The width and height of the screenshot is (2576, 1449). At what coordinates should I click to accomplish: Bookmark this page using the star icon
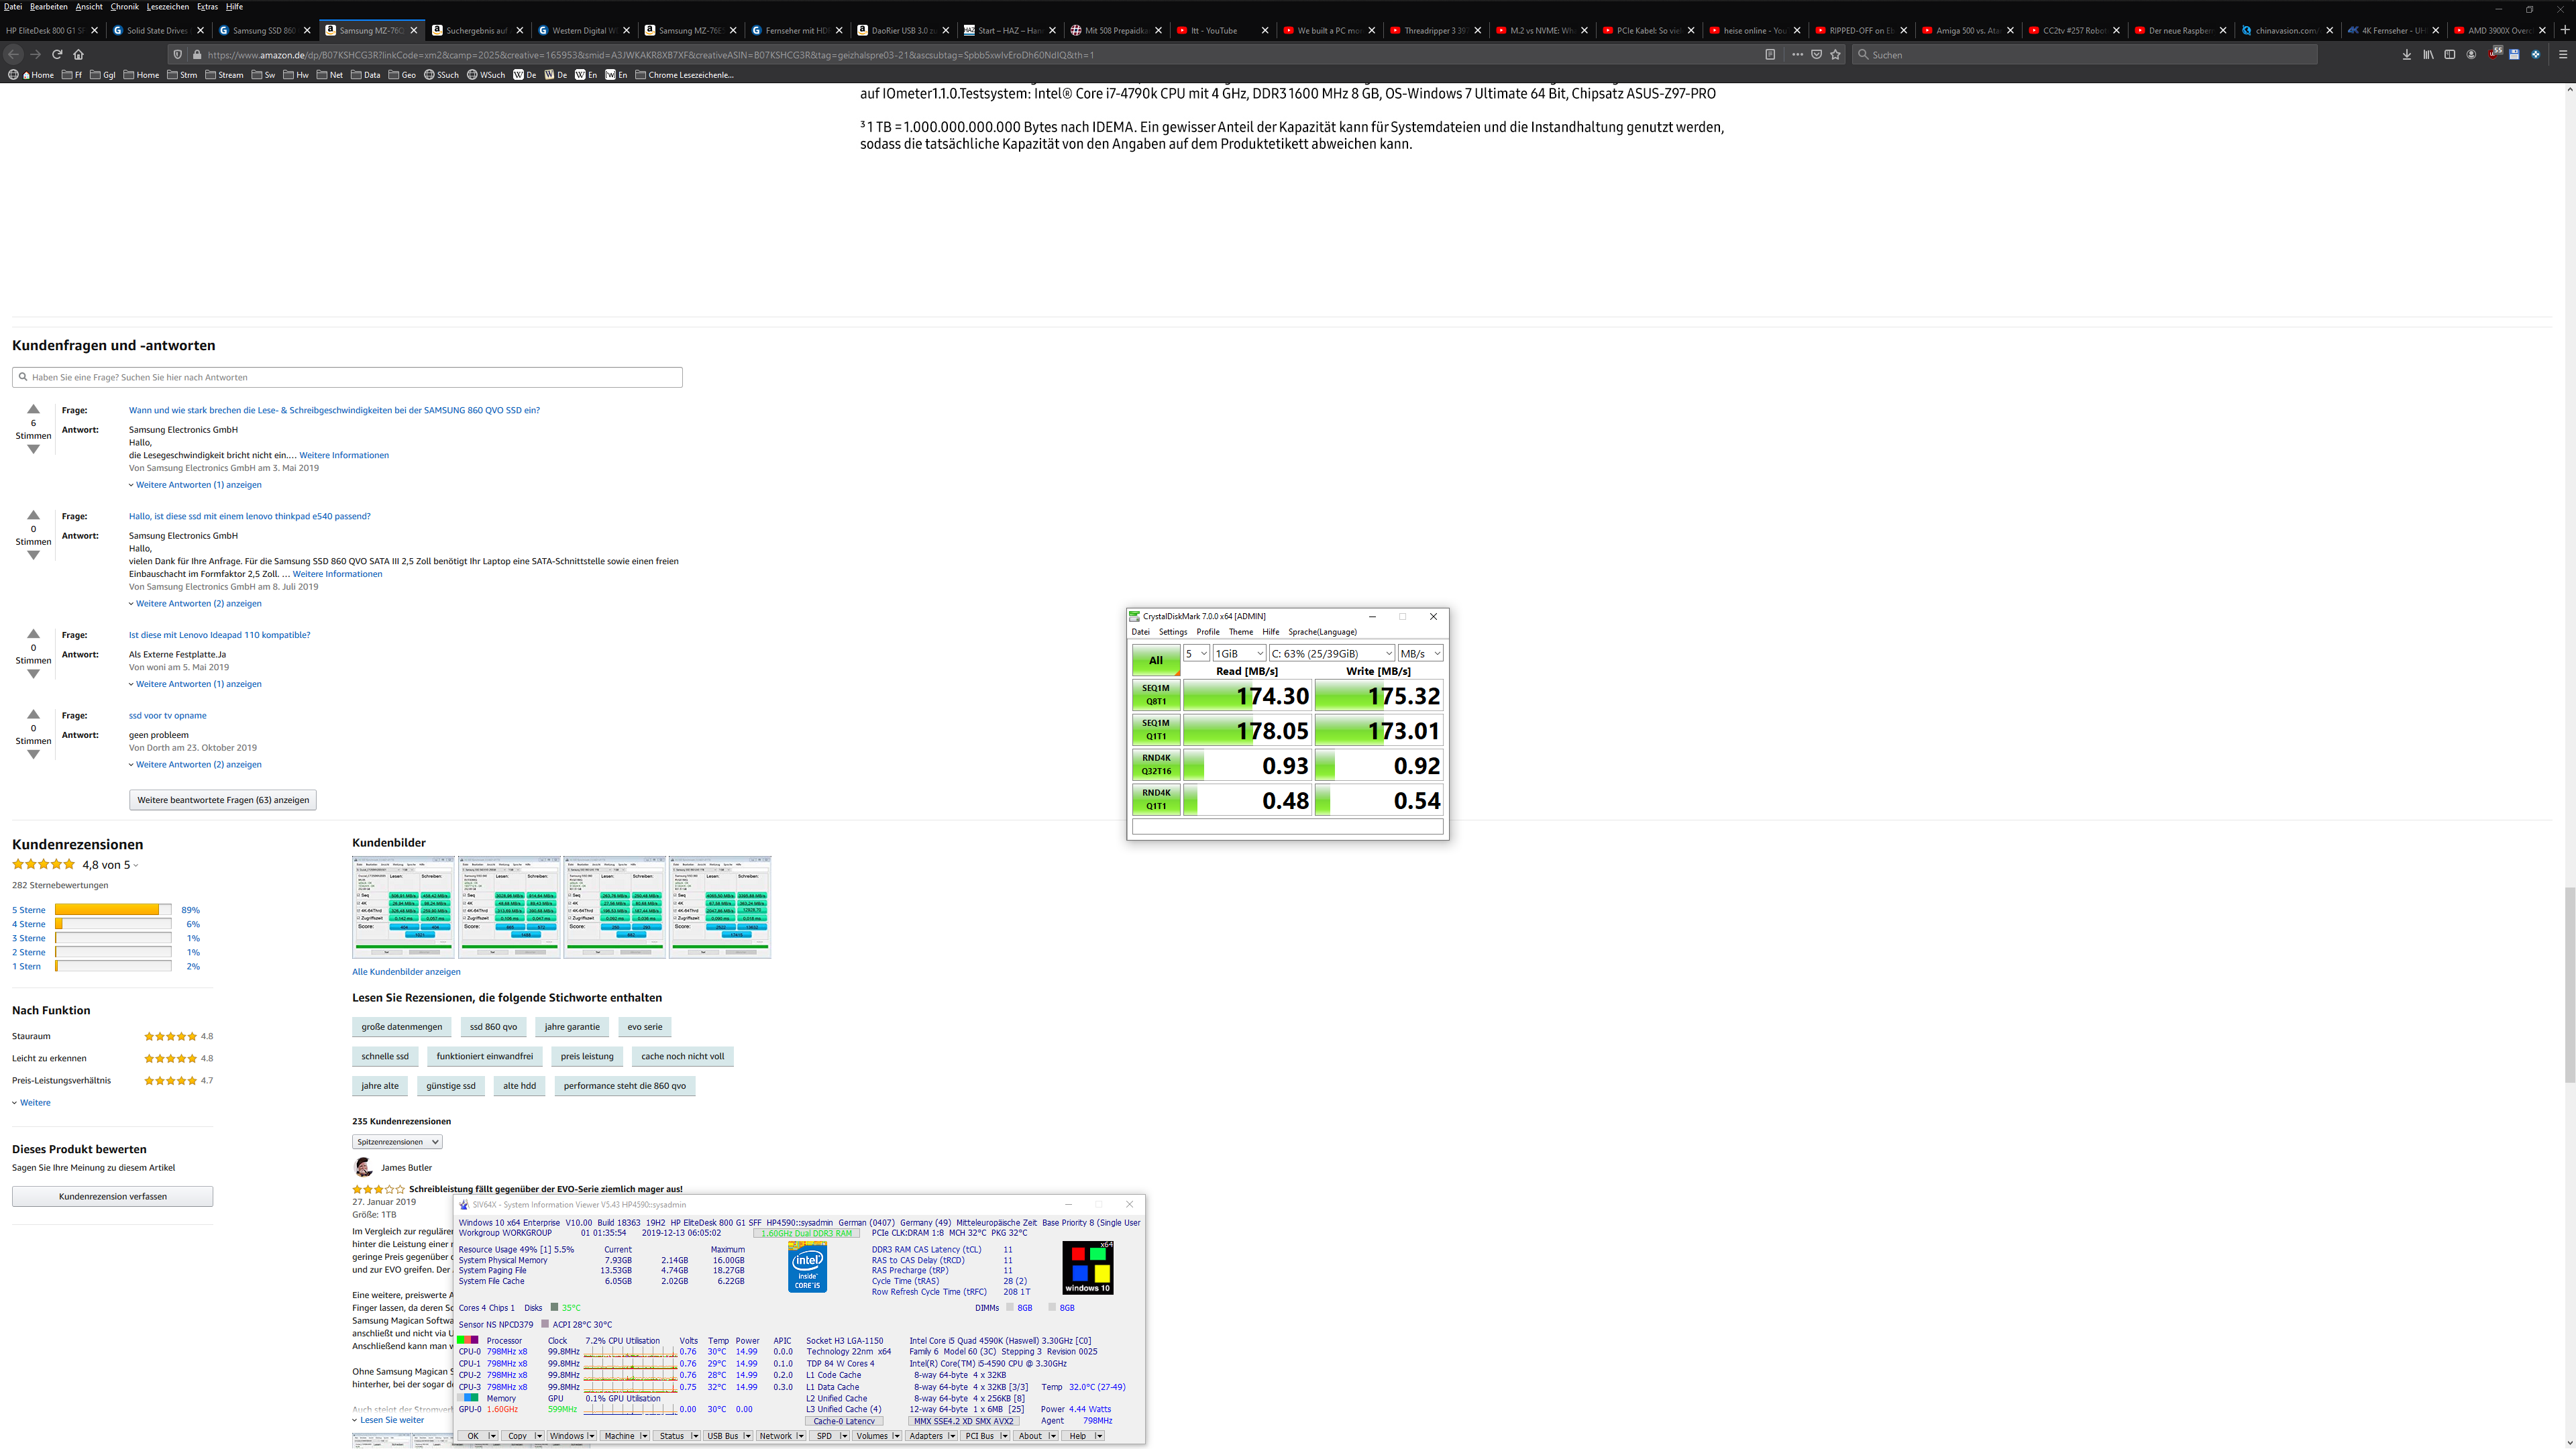[x=1835, y=54]
